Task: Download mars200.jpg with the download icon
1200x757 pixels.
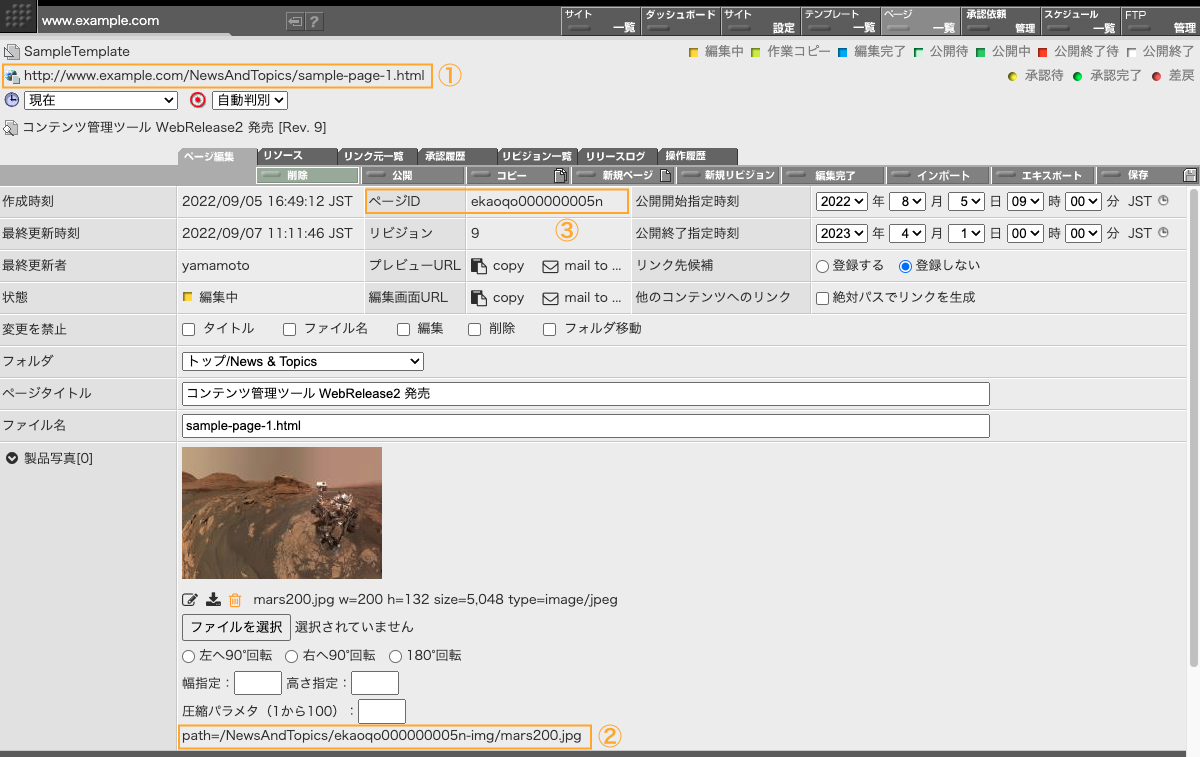Action: click(x=213, y=600)
